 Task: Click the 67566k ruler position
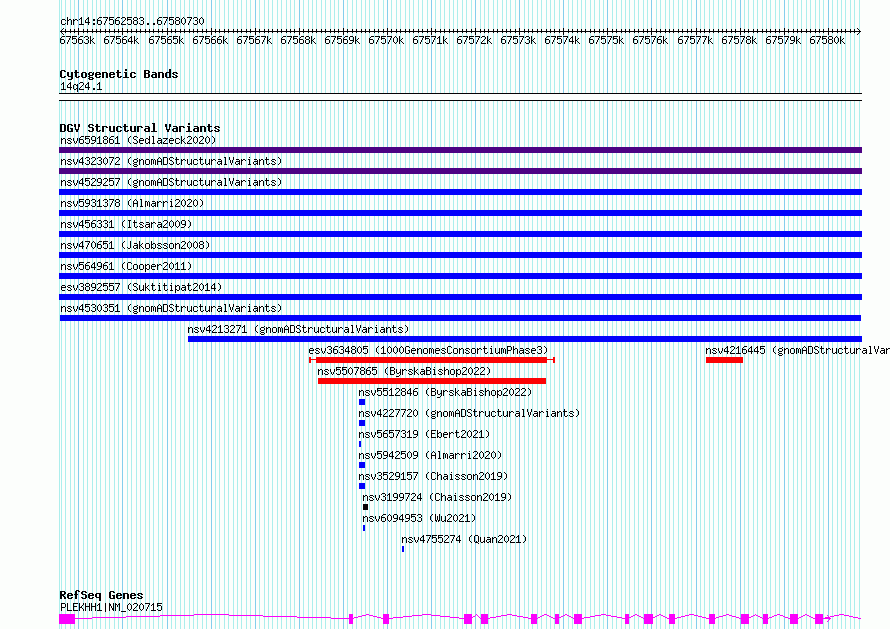[x=210, y=40]
